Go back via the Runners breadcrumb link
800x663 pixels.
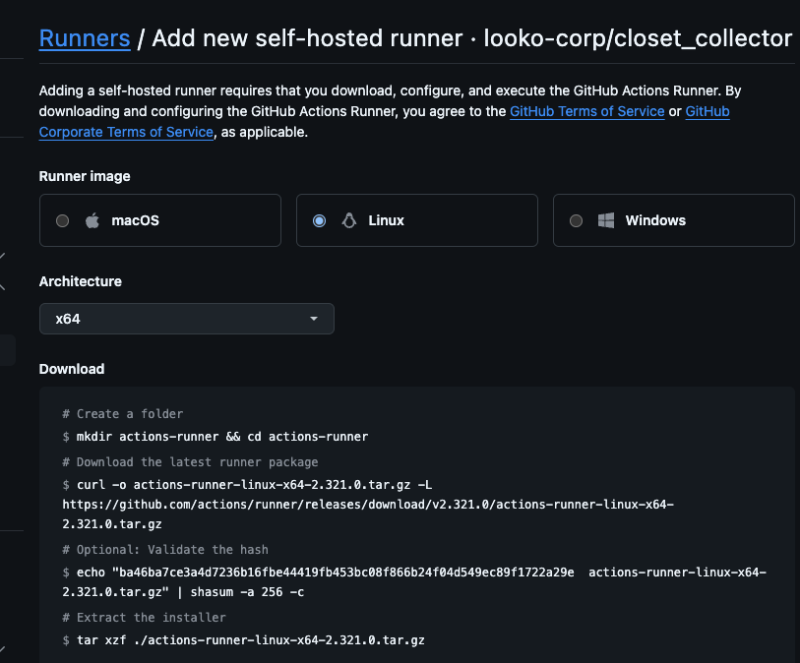pyautogui.click(x=84, y=39)
